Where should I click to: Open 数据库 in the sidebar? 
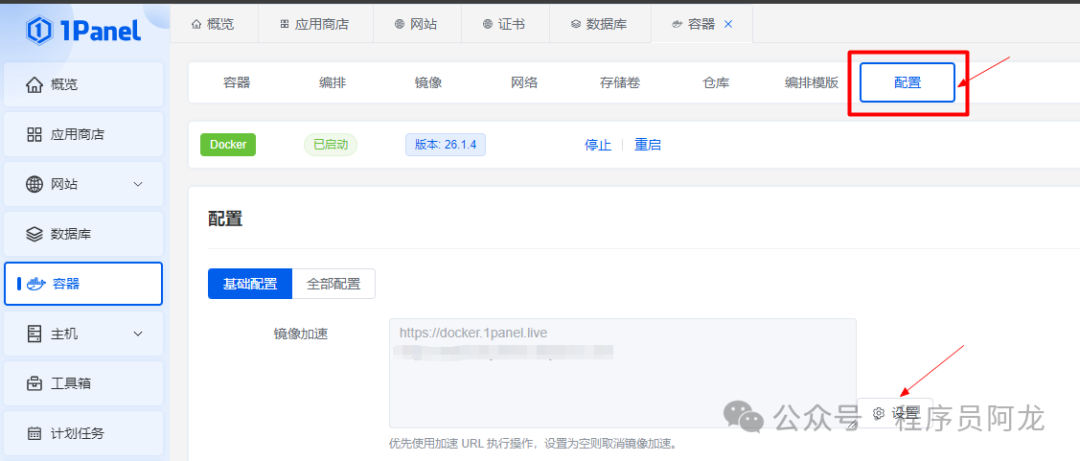pyautogui.click(x=83, y=234)
